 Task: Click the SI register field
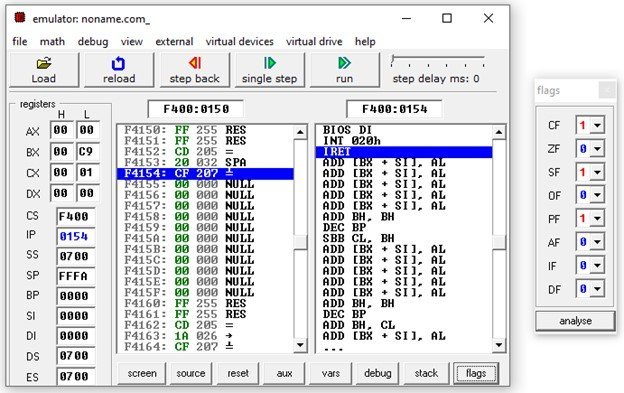coord(76,316)
